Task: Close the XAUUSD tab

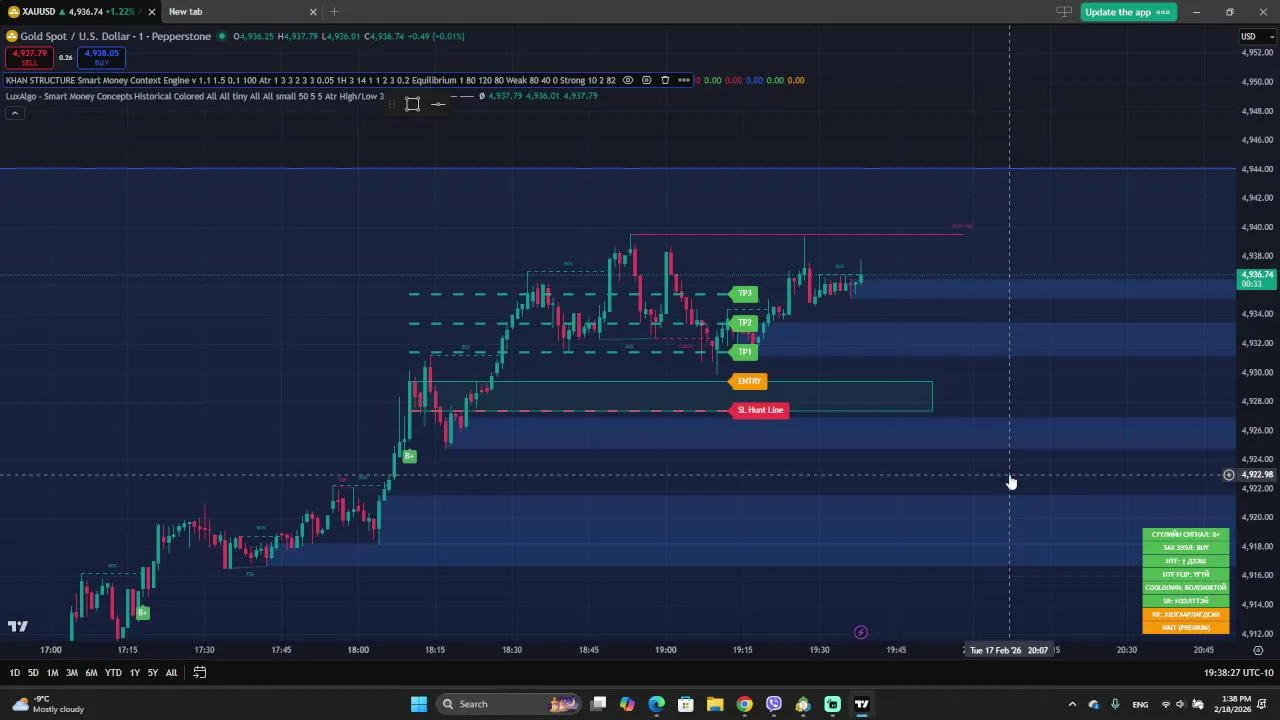Action: coord(152,12)
